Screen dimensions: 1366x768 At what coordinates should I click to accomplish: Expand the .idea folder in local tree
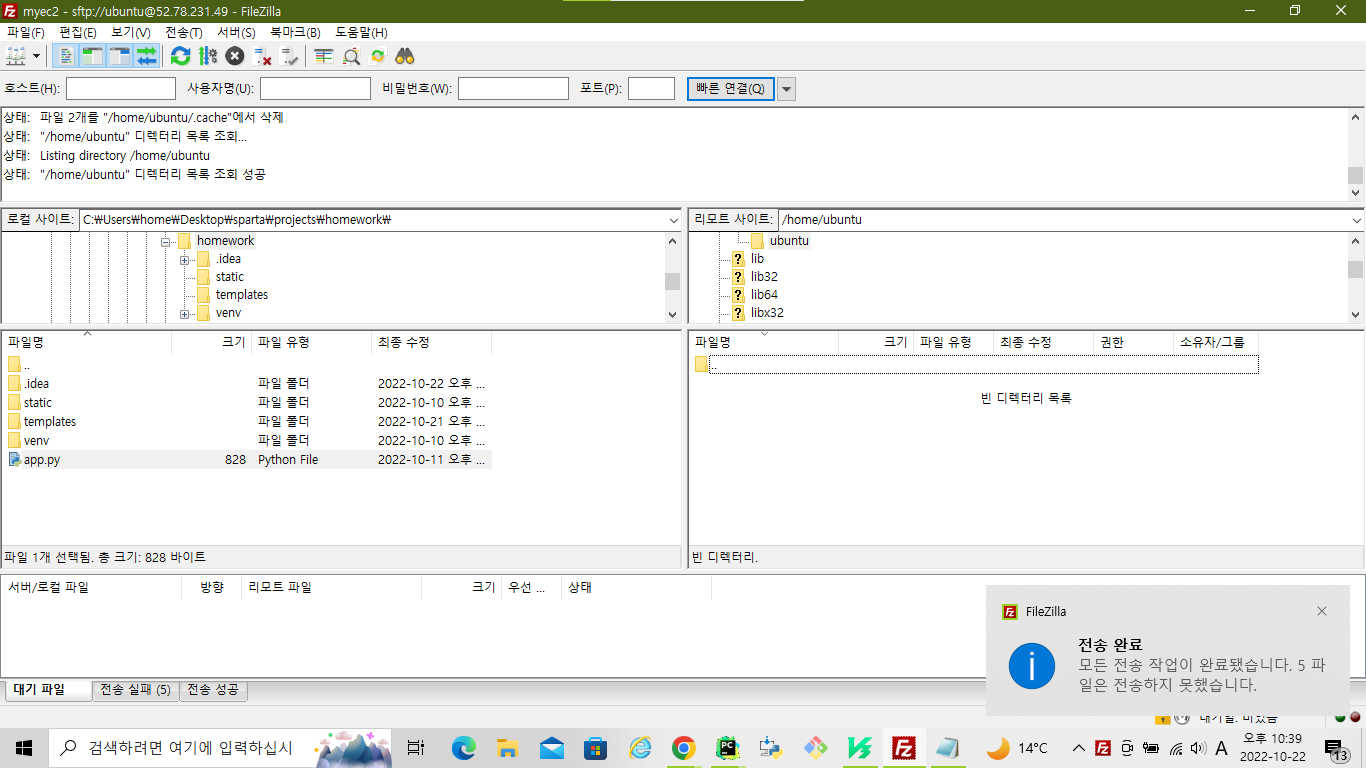(x=185, y=260)
